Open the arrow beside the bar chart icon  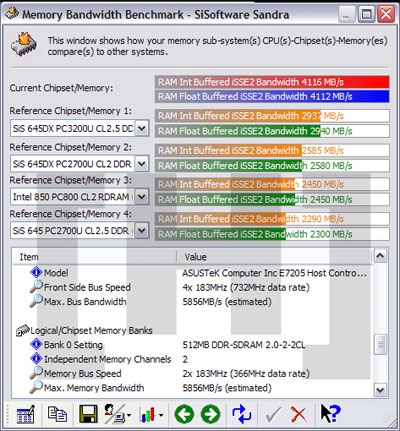161,415
